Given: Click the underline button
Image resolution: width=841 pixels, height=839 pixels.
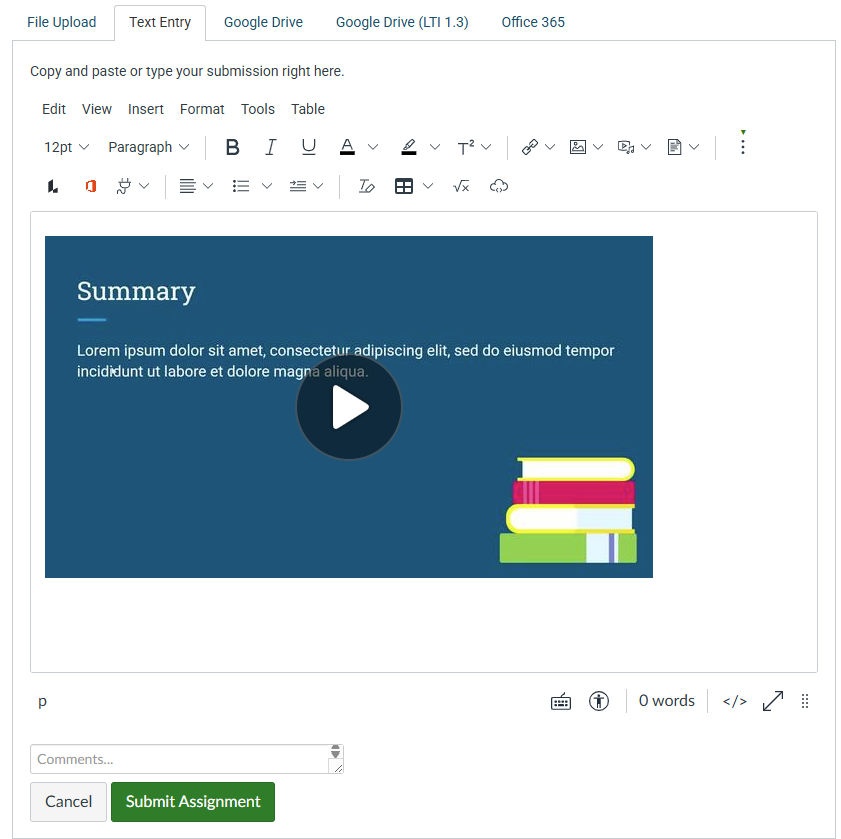Looking at the screenshot, I should point(309,147).
